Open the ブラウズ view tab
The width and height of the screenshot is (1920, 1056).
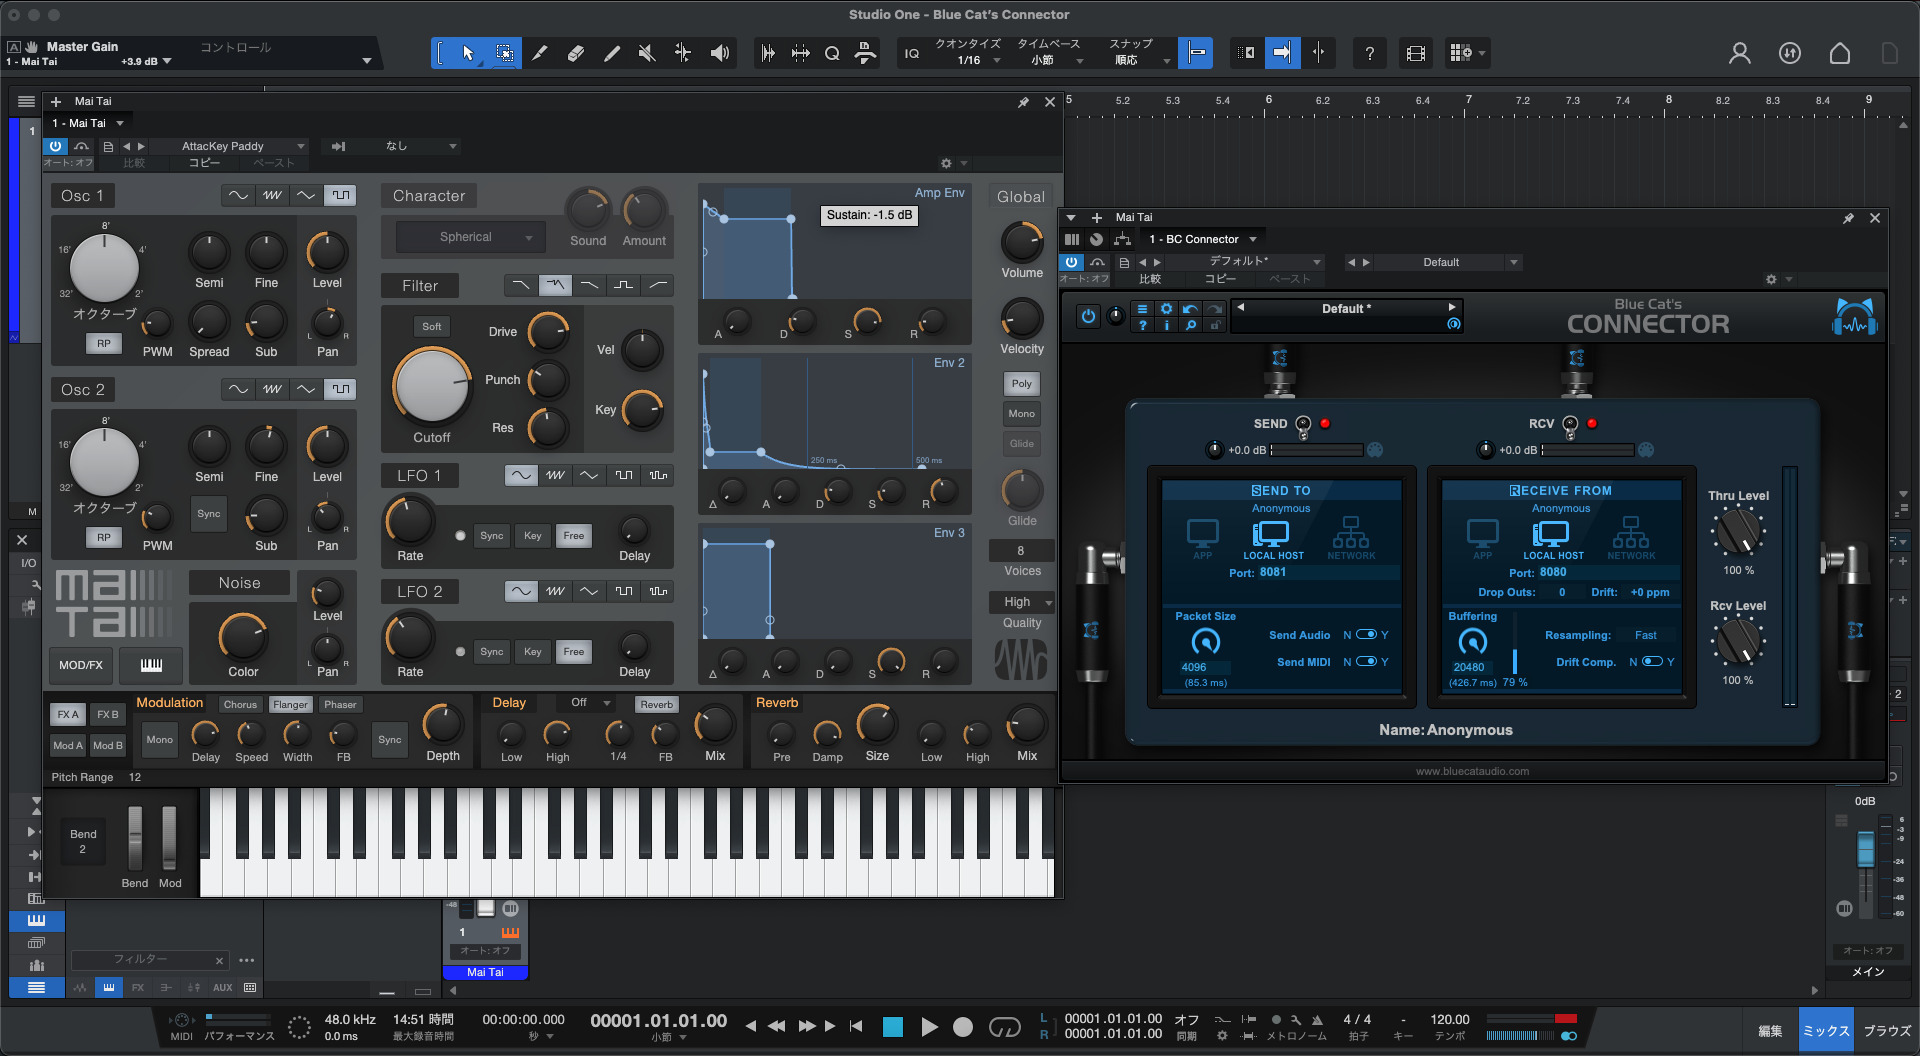(1887, 1030)
